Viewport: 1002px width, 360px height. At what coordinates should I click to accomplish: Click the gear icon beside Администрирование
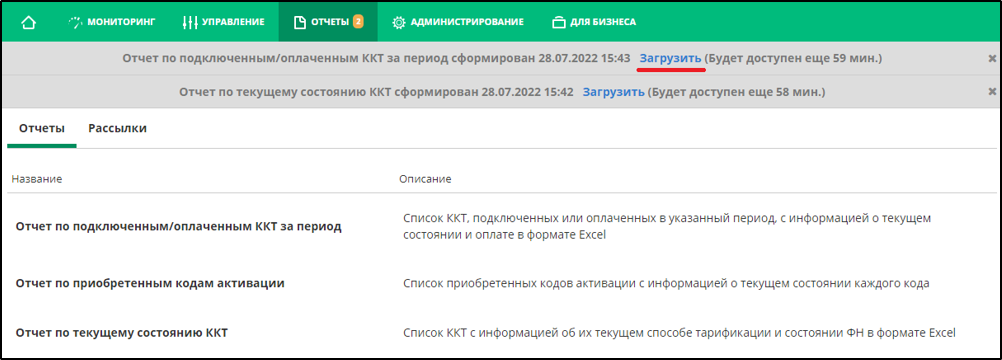coord(399,22)
